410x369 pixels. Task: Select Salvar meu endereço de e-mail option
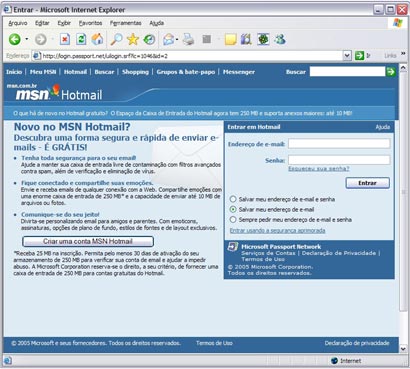(233, 209)
